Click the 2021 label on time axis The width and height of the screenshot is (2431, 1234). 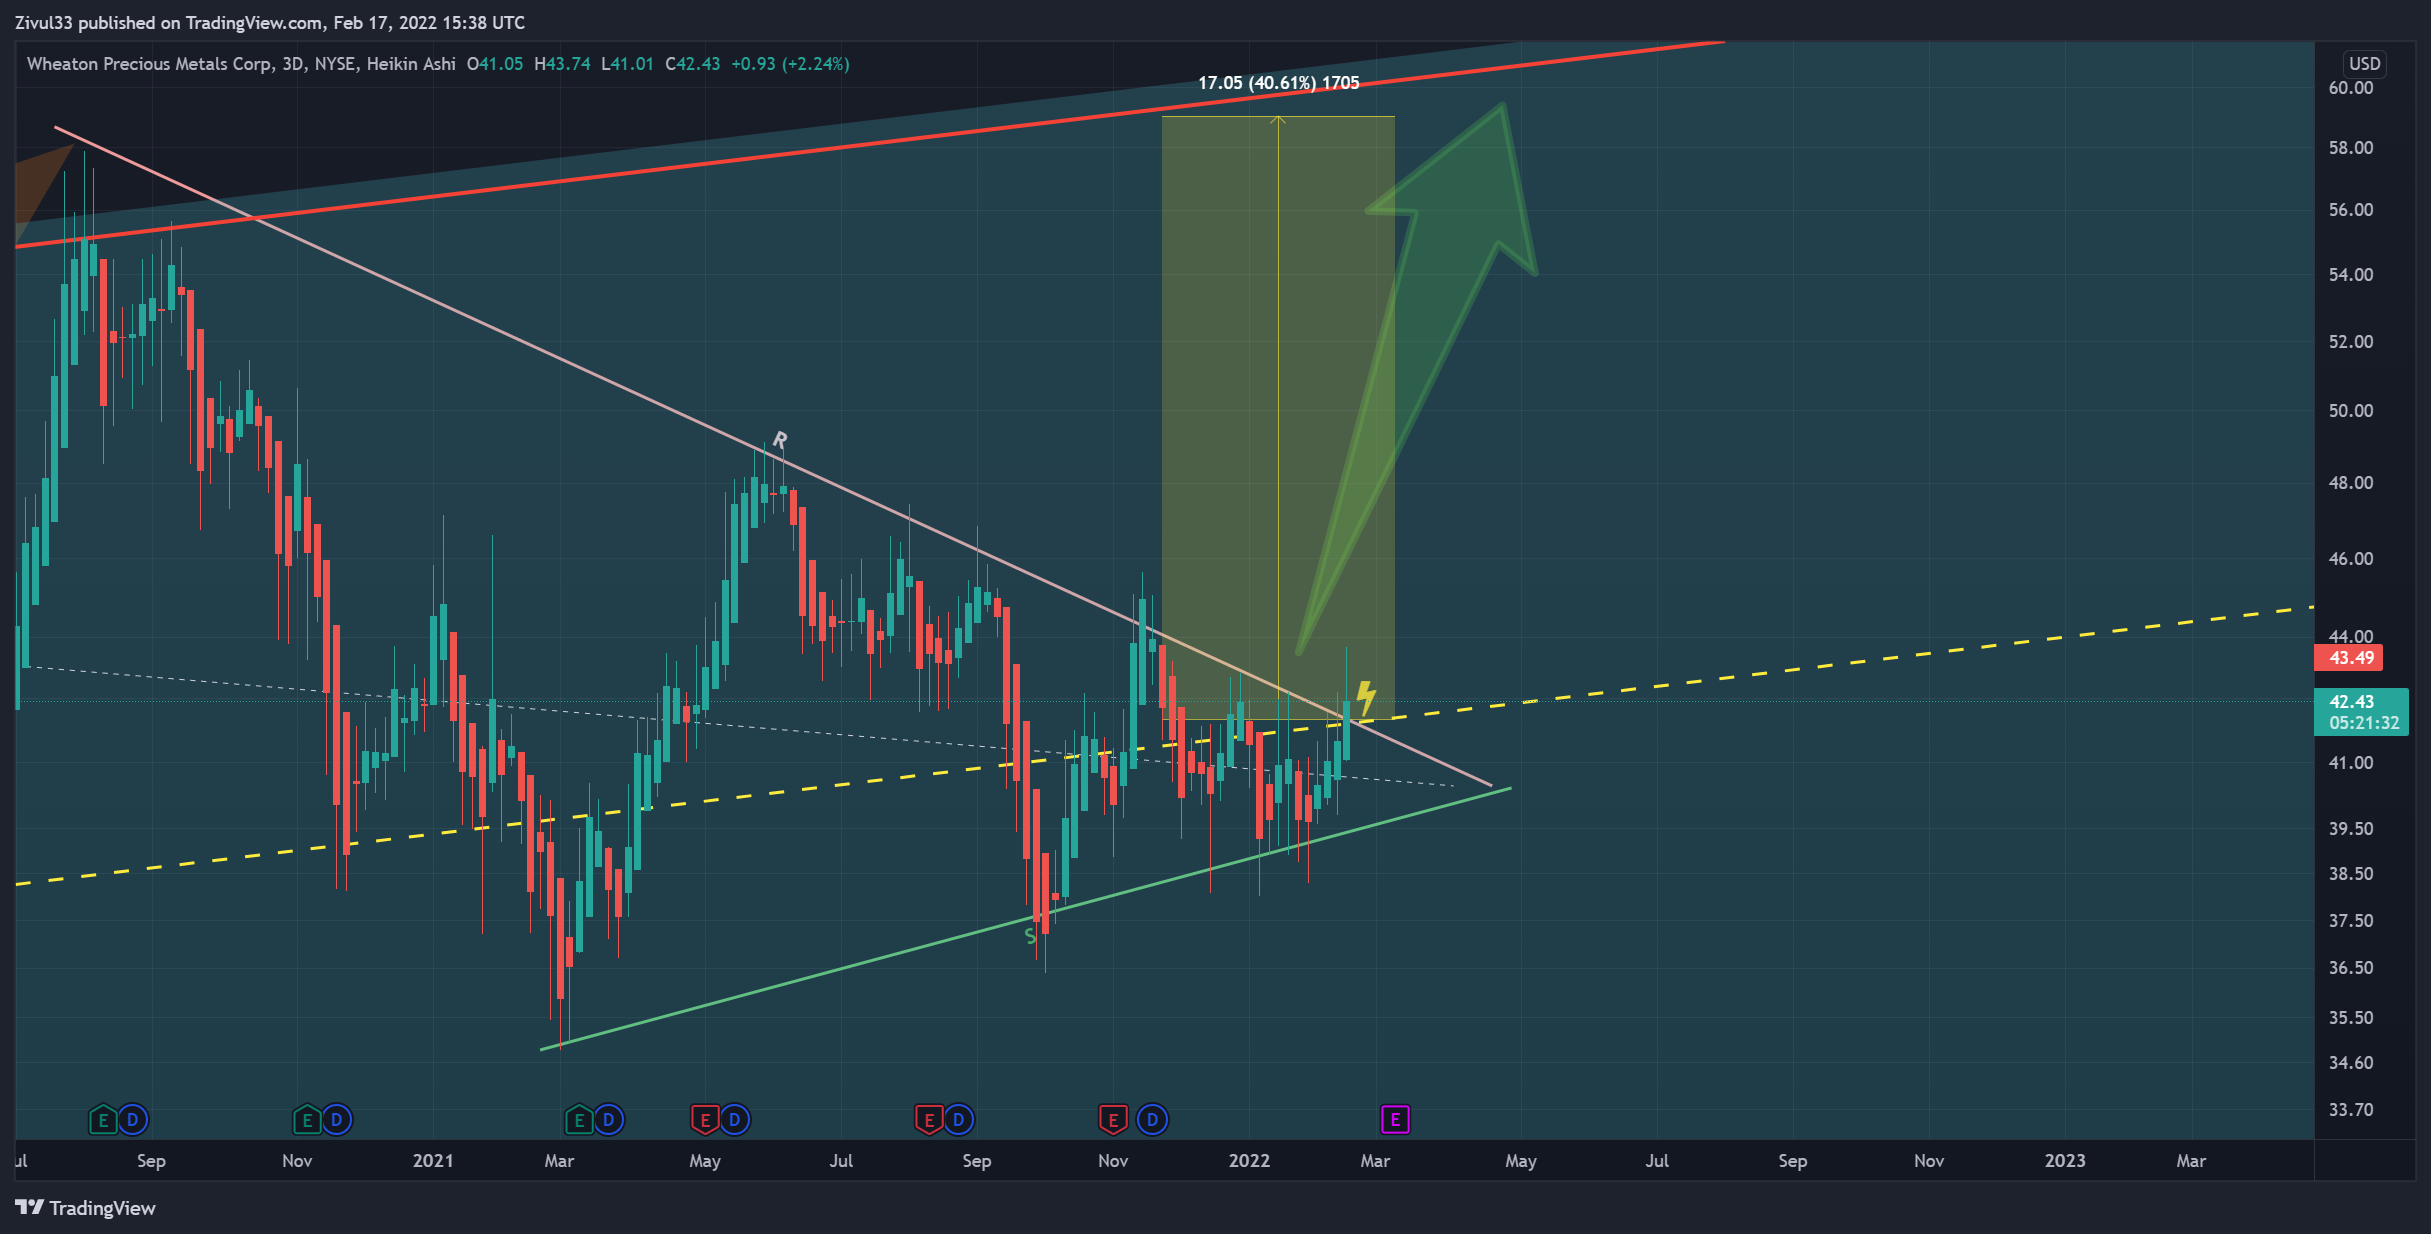coord(433,1161)
